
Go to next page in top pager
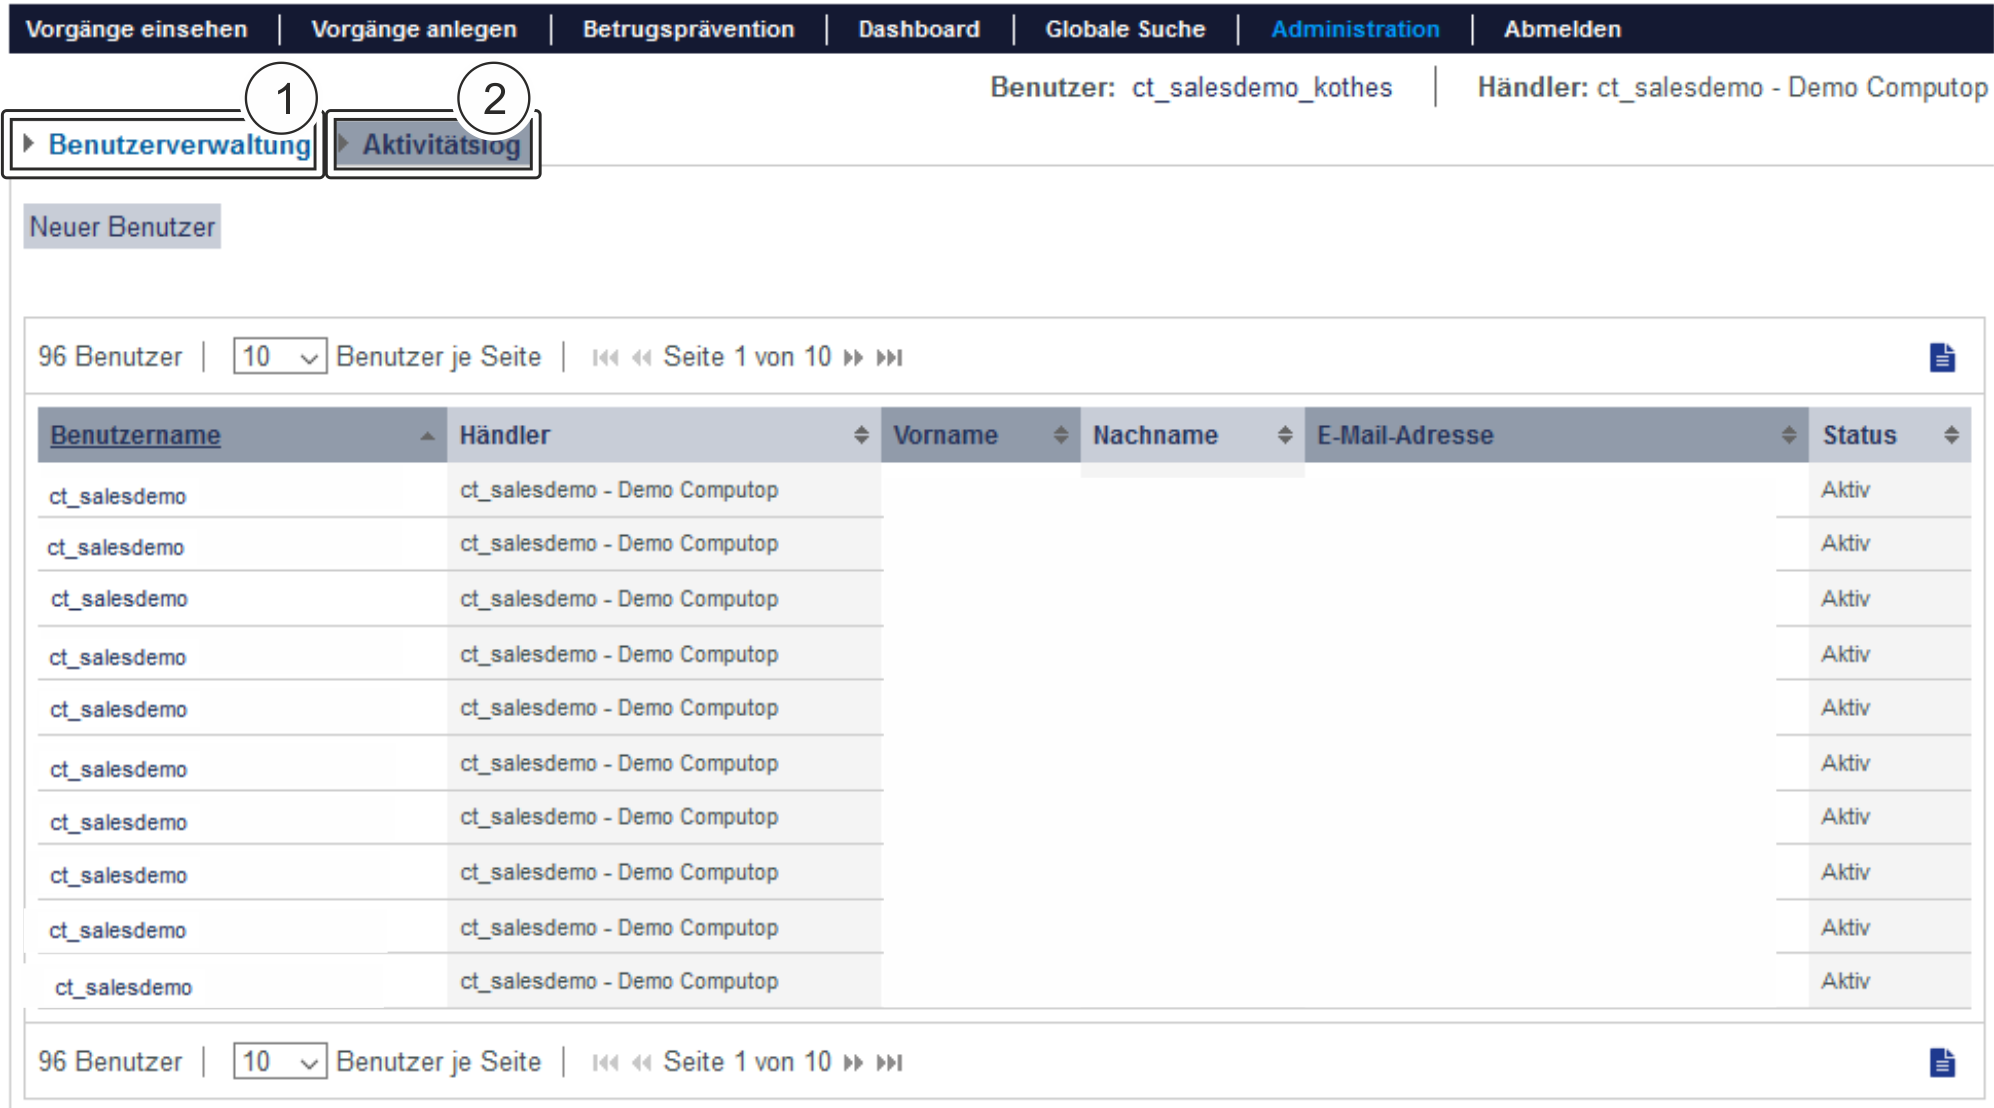[x=853, y=358]
